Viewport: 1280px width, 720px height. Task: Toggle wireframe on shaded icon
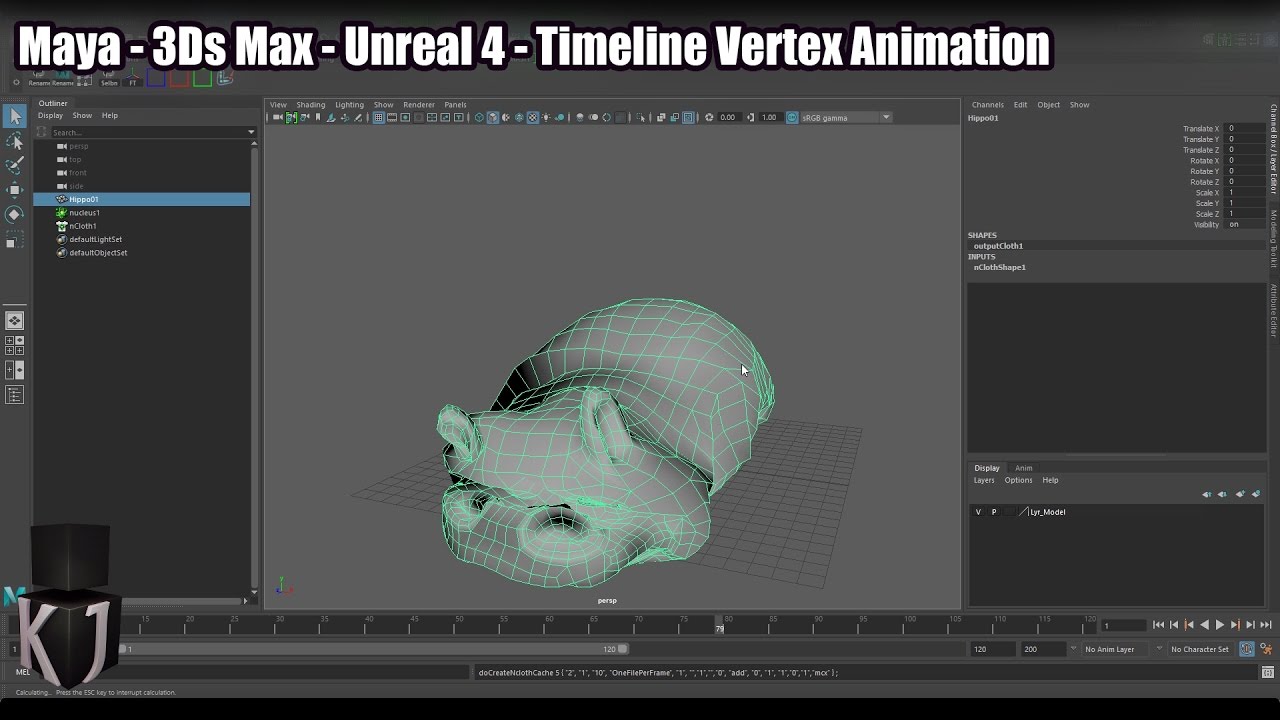point(519,117)
